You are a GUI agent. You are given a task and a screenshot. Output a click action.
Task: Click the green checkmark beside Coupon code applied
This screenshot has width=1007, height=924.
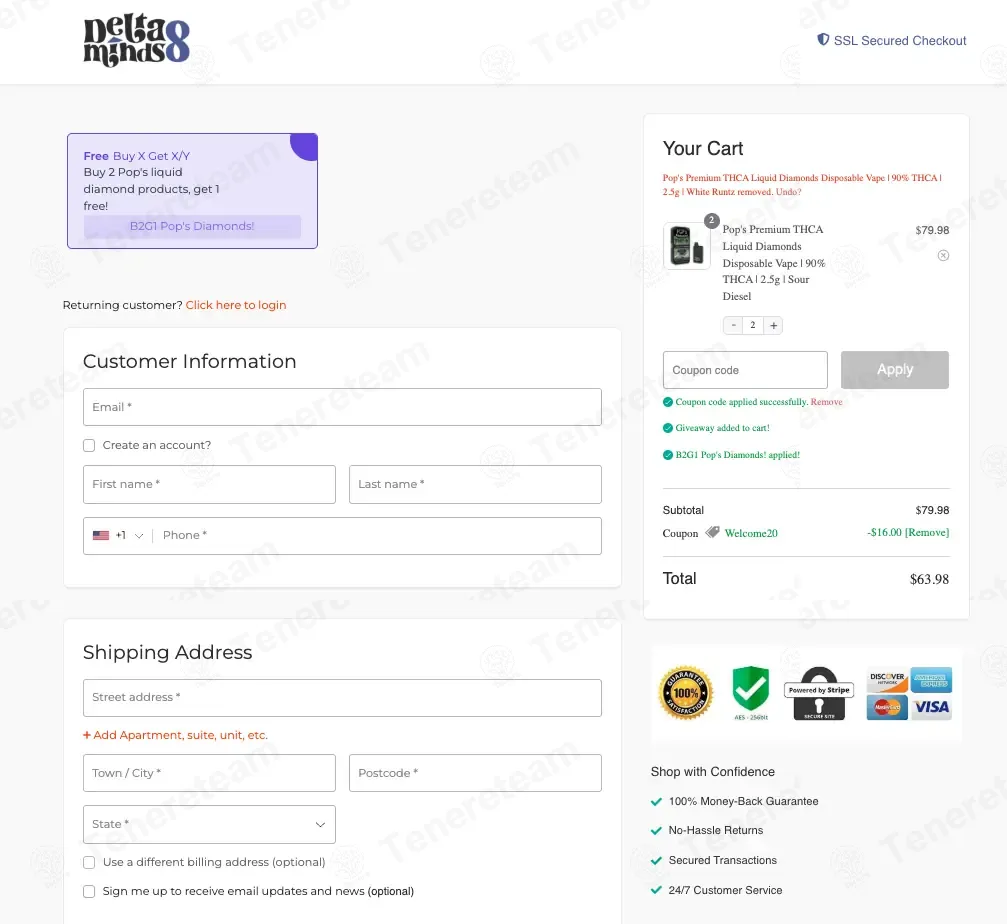pos(668,402)
